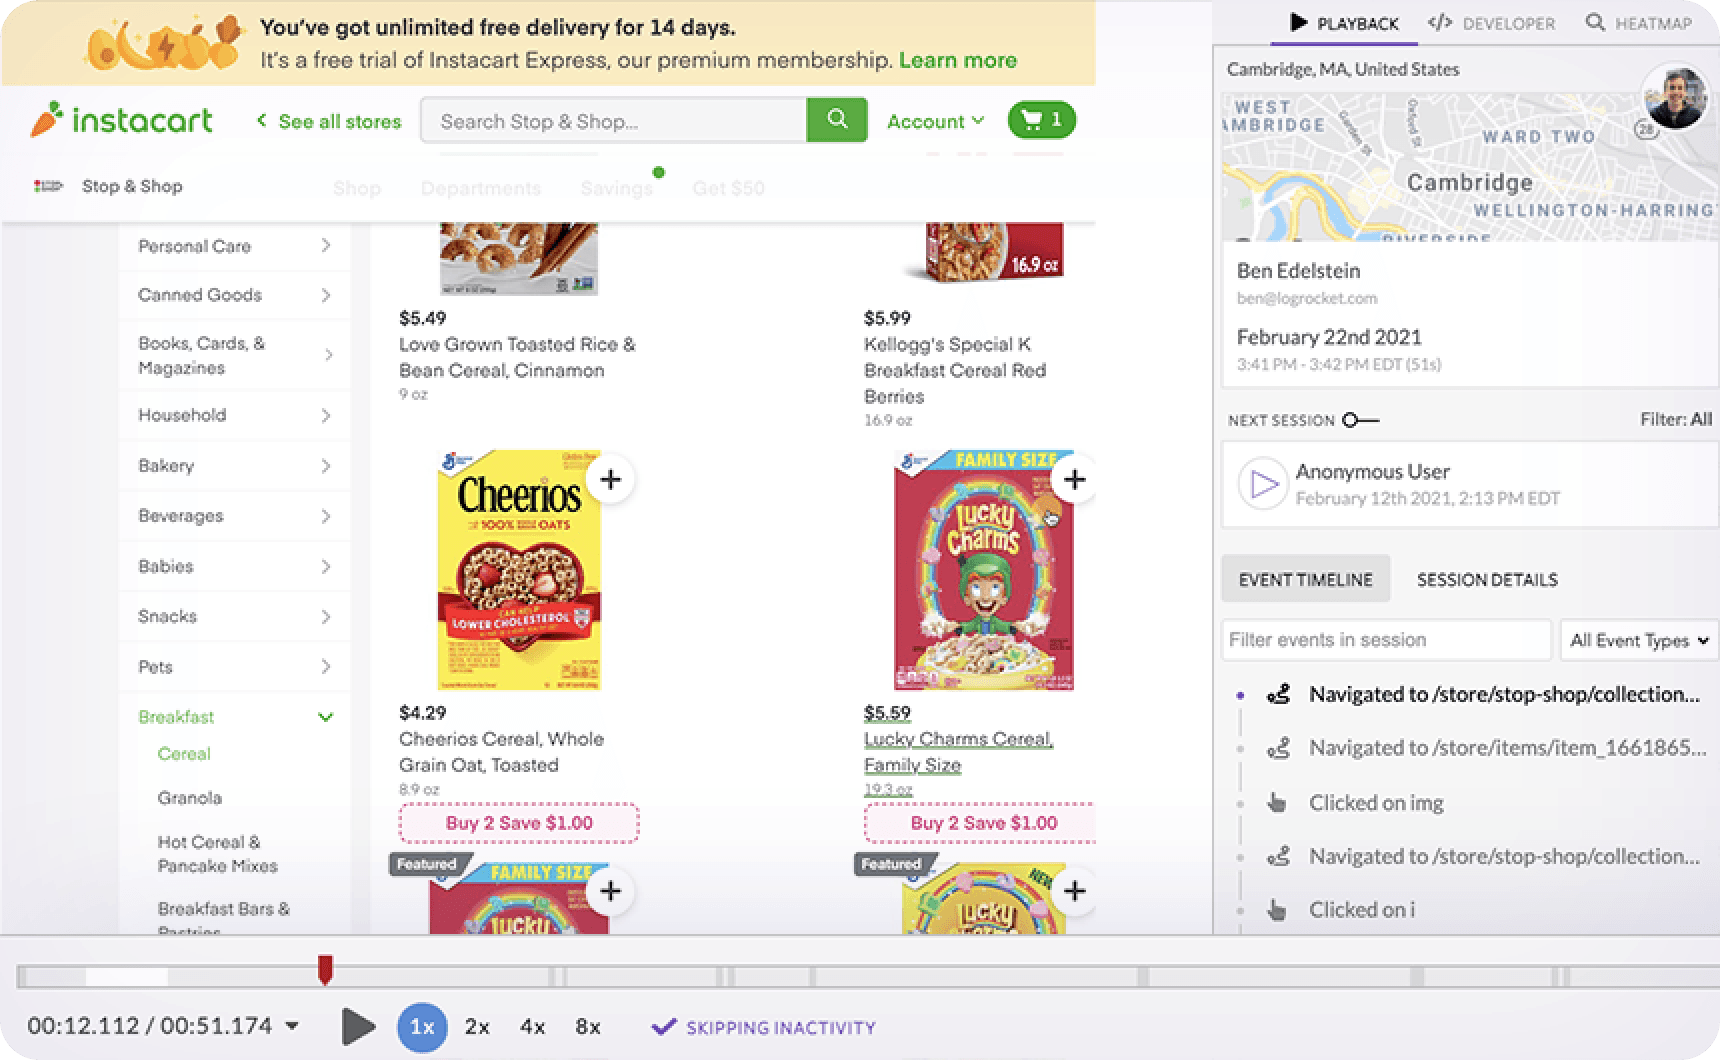Viewport: 1720px width, 1060px height.
Task: Click Ben Edelstein's profile avatar
Action: click(x=1675, y=98)
